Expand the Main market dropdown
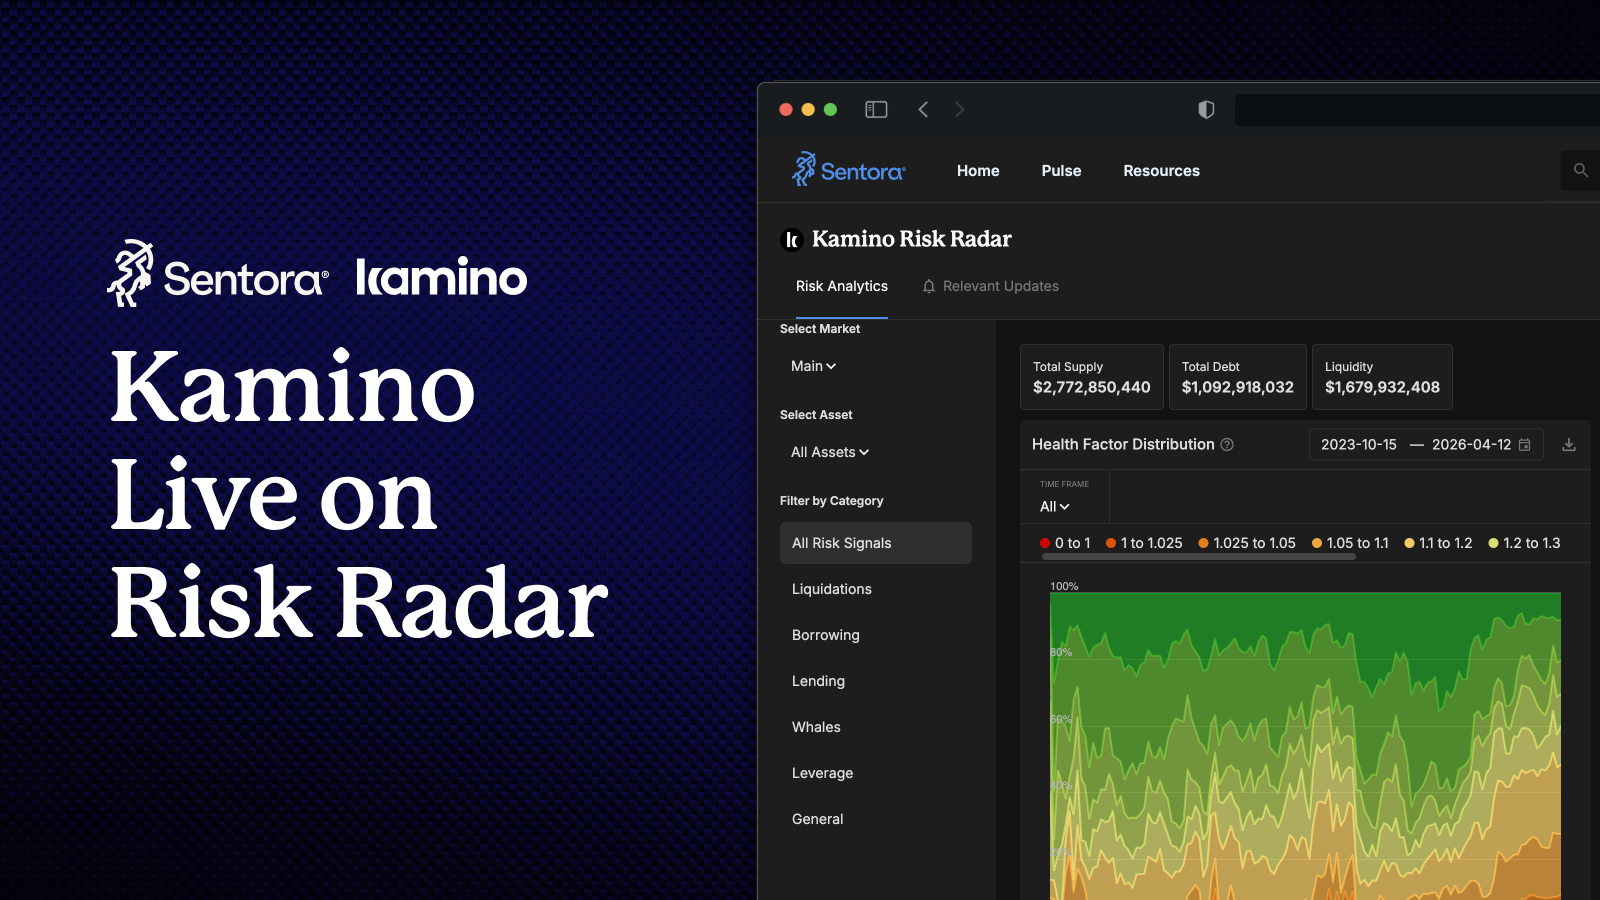 point(813,366)
